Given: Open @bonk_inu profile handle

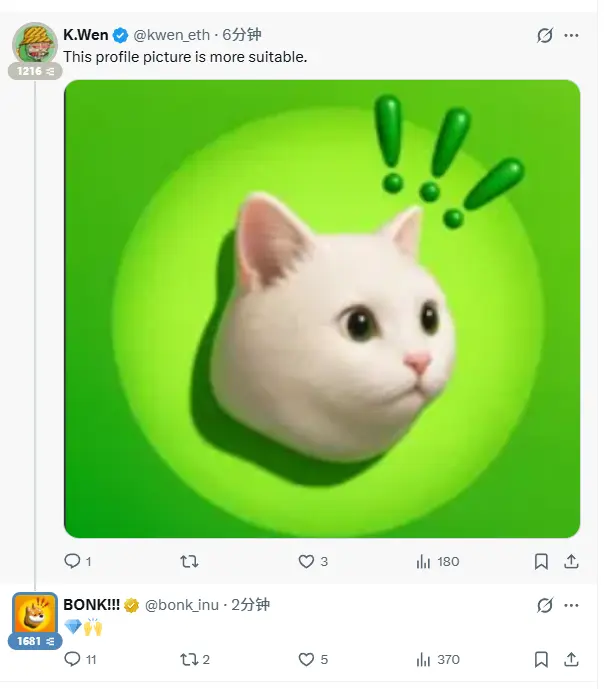Looking at the screenshot, I should point(181,605).
